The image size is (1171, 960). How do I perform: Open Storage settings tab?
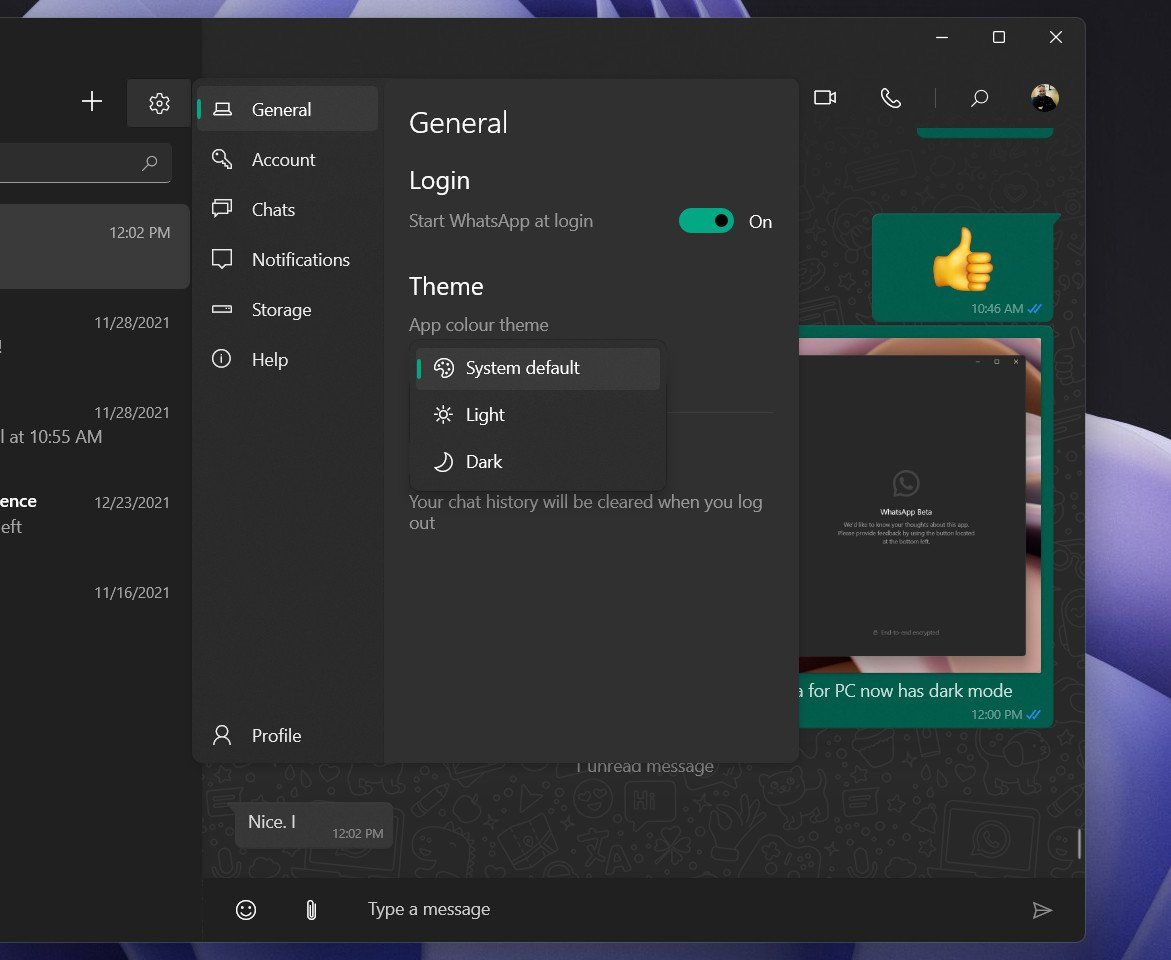click(x=288, y=309)
